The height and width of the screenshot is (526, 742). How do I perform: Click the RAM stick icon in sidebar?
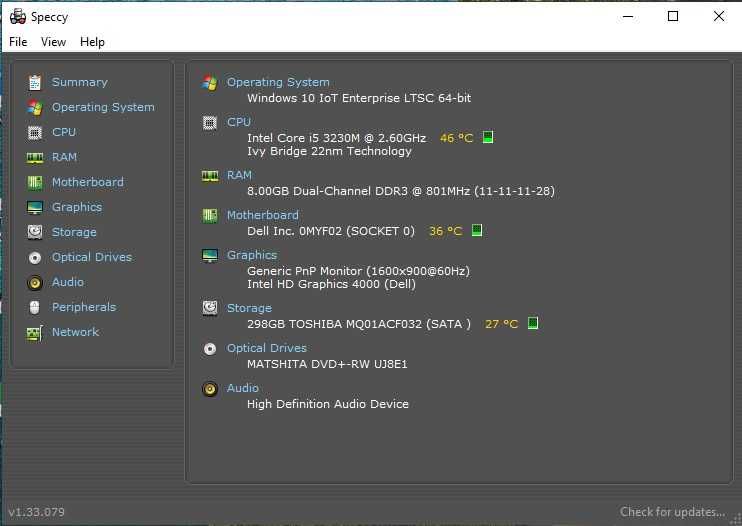(x=35, y=158)
